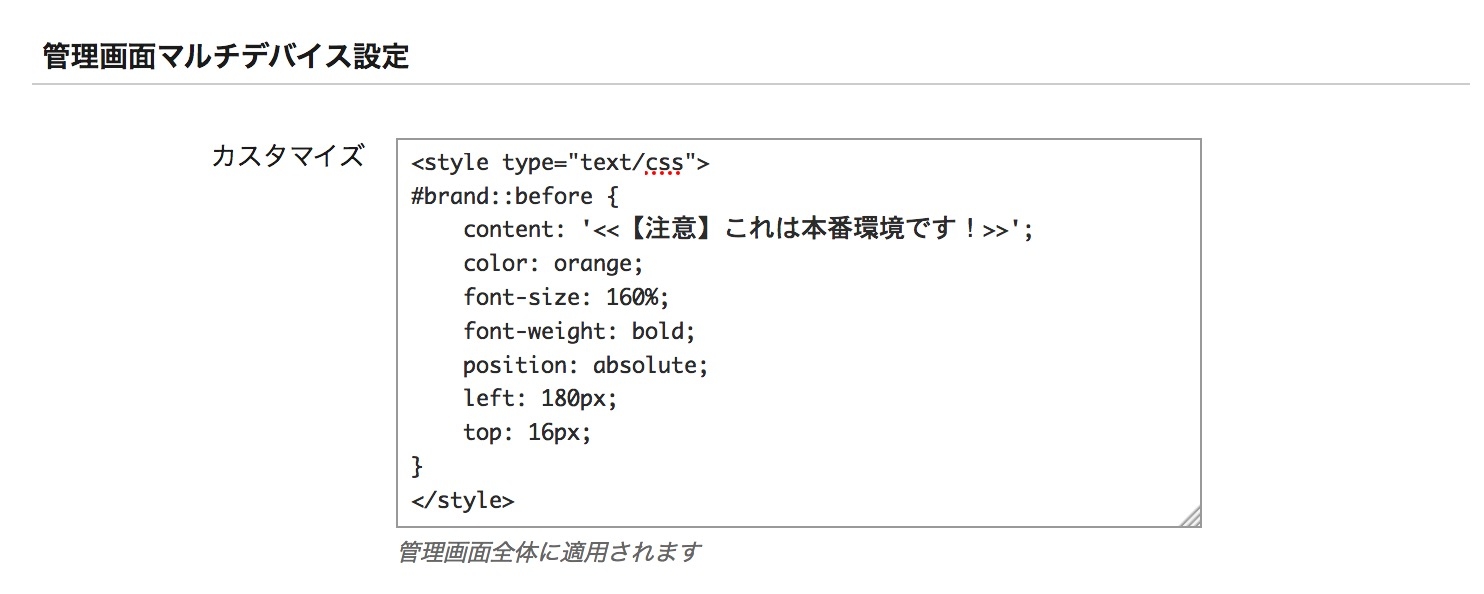Click the カスタマイズ field label

tap(288, 157)
